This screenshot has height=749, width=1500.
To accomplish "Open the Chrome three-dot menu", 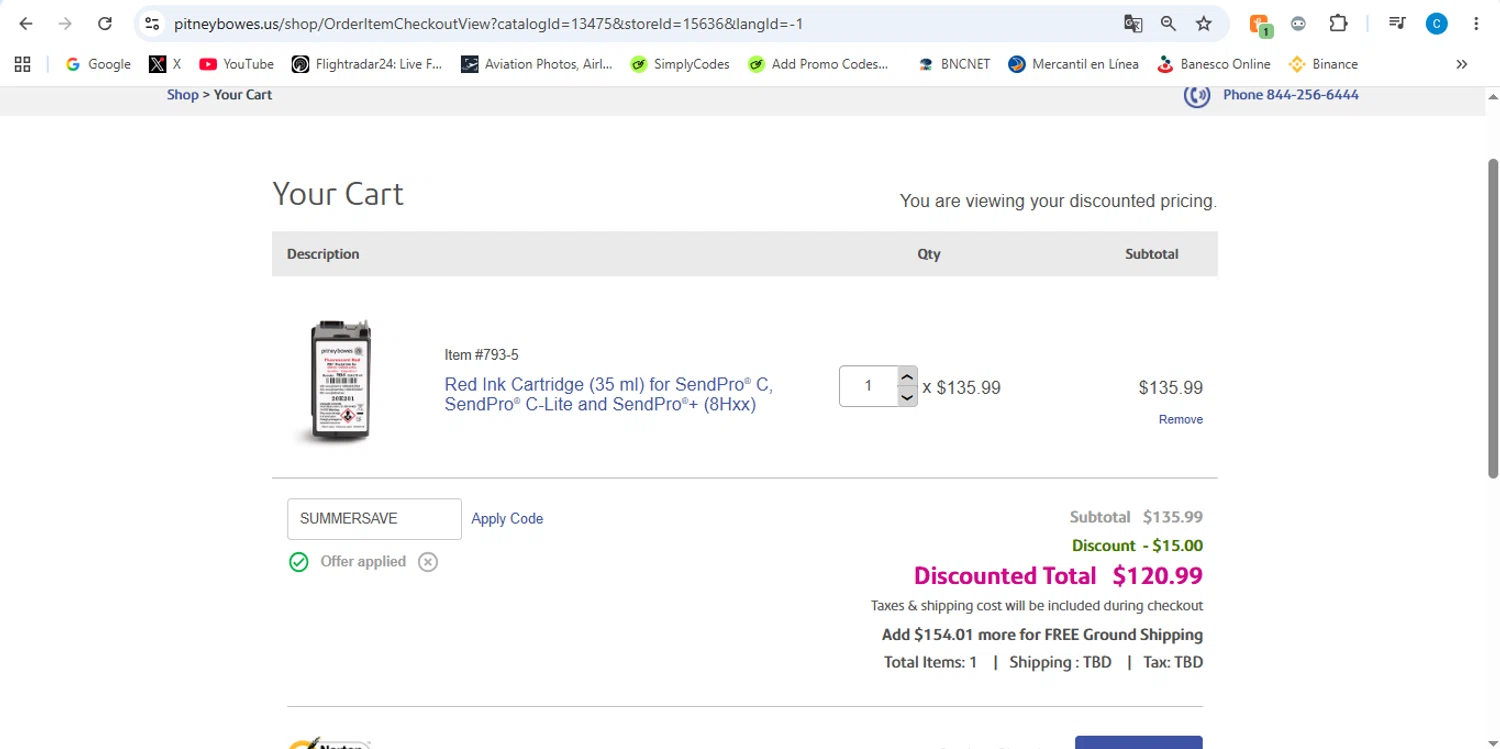I will coord(1476,24).
